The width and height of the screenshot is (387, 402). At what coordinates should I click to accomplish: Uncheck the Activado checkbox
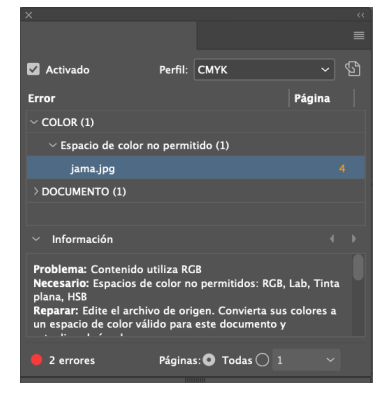click(x=33, y=69)
